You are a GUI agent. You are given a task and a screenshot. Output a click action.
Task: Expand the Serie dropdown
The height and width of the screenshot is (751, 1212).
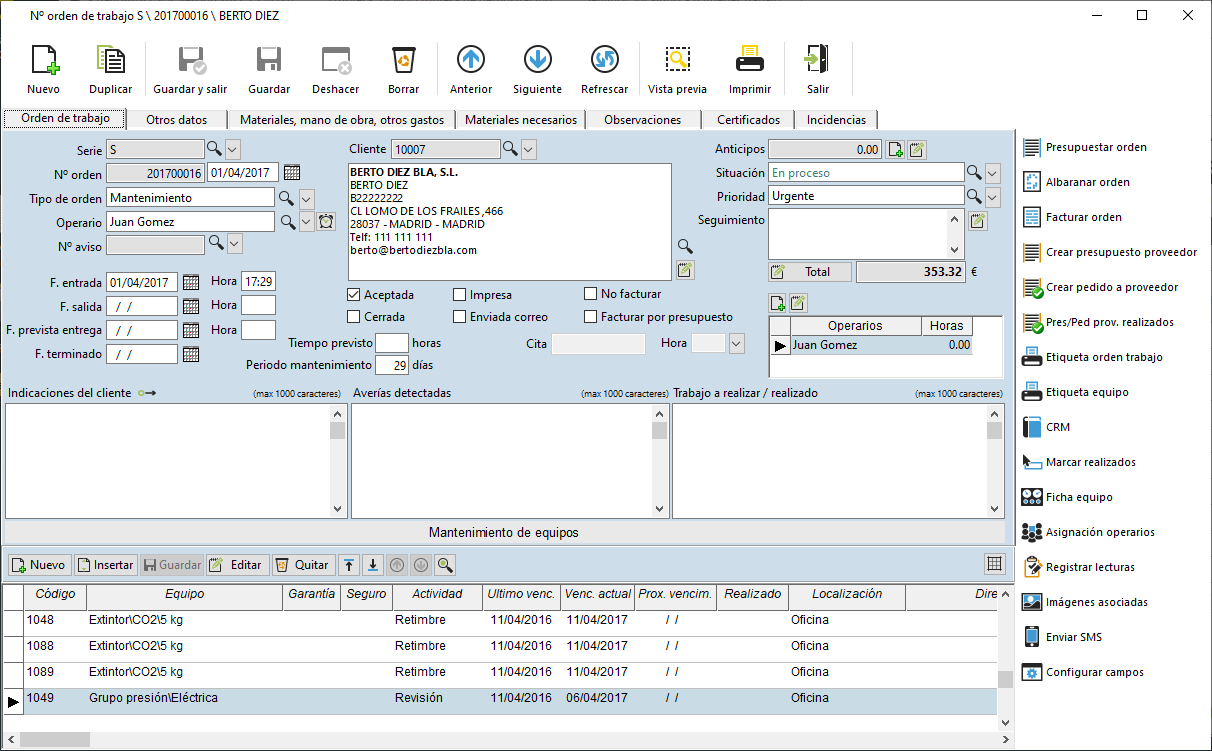tap(233, 150)
